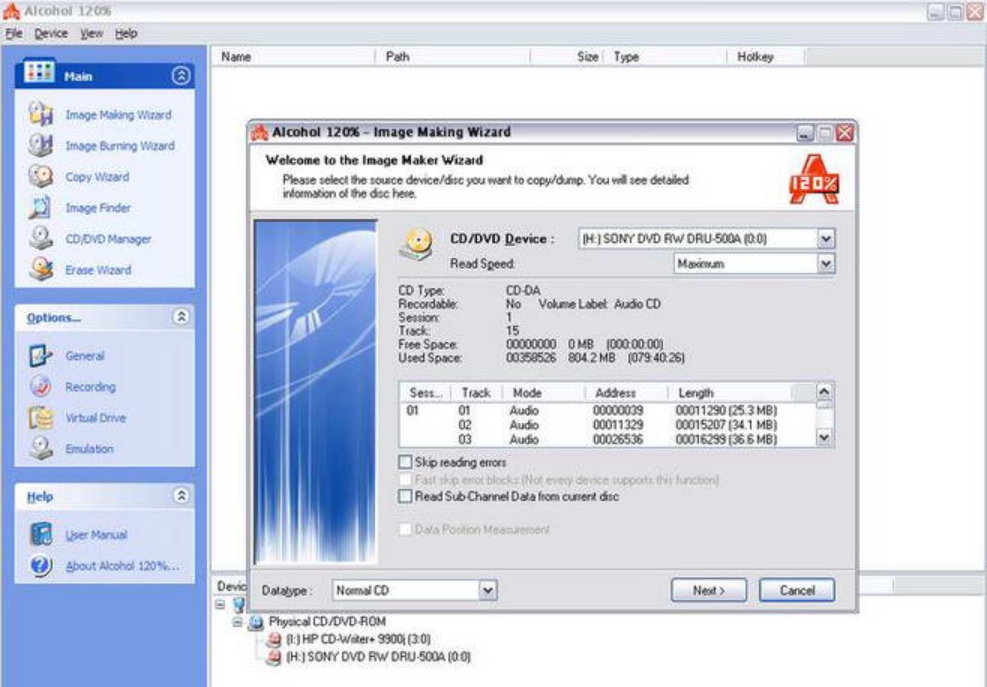Collapse the Physical CD/DVD-ROM tree node
987x687 pixels.
click(237, 622)
